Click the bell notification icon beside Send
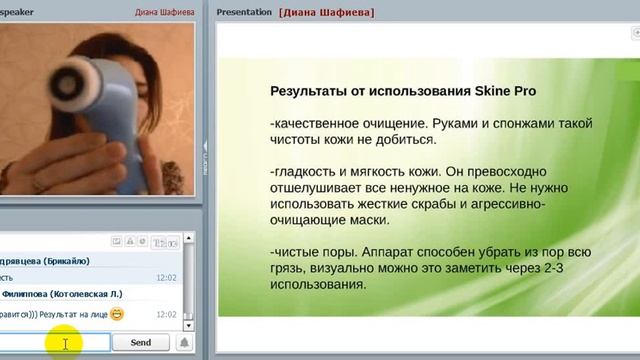 (184, 342)
